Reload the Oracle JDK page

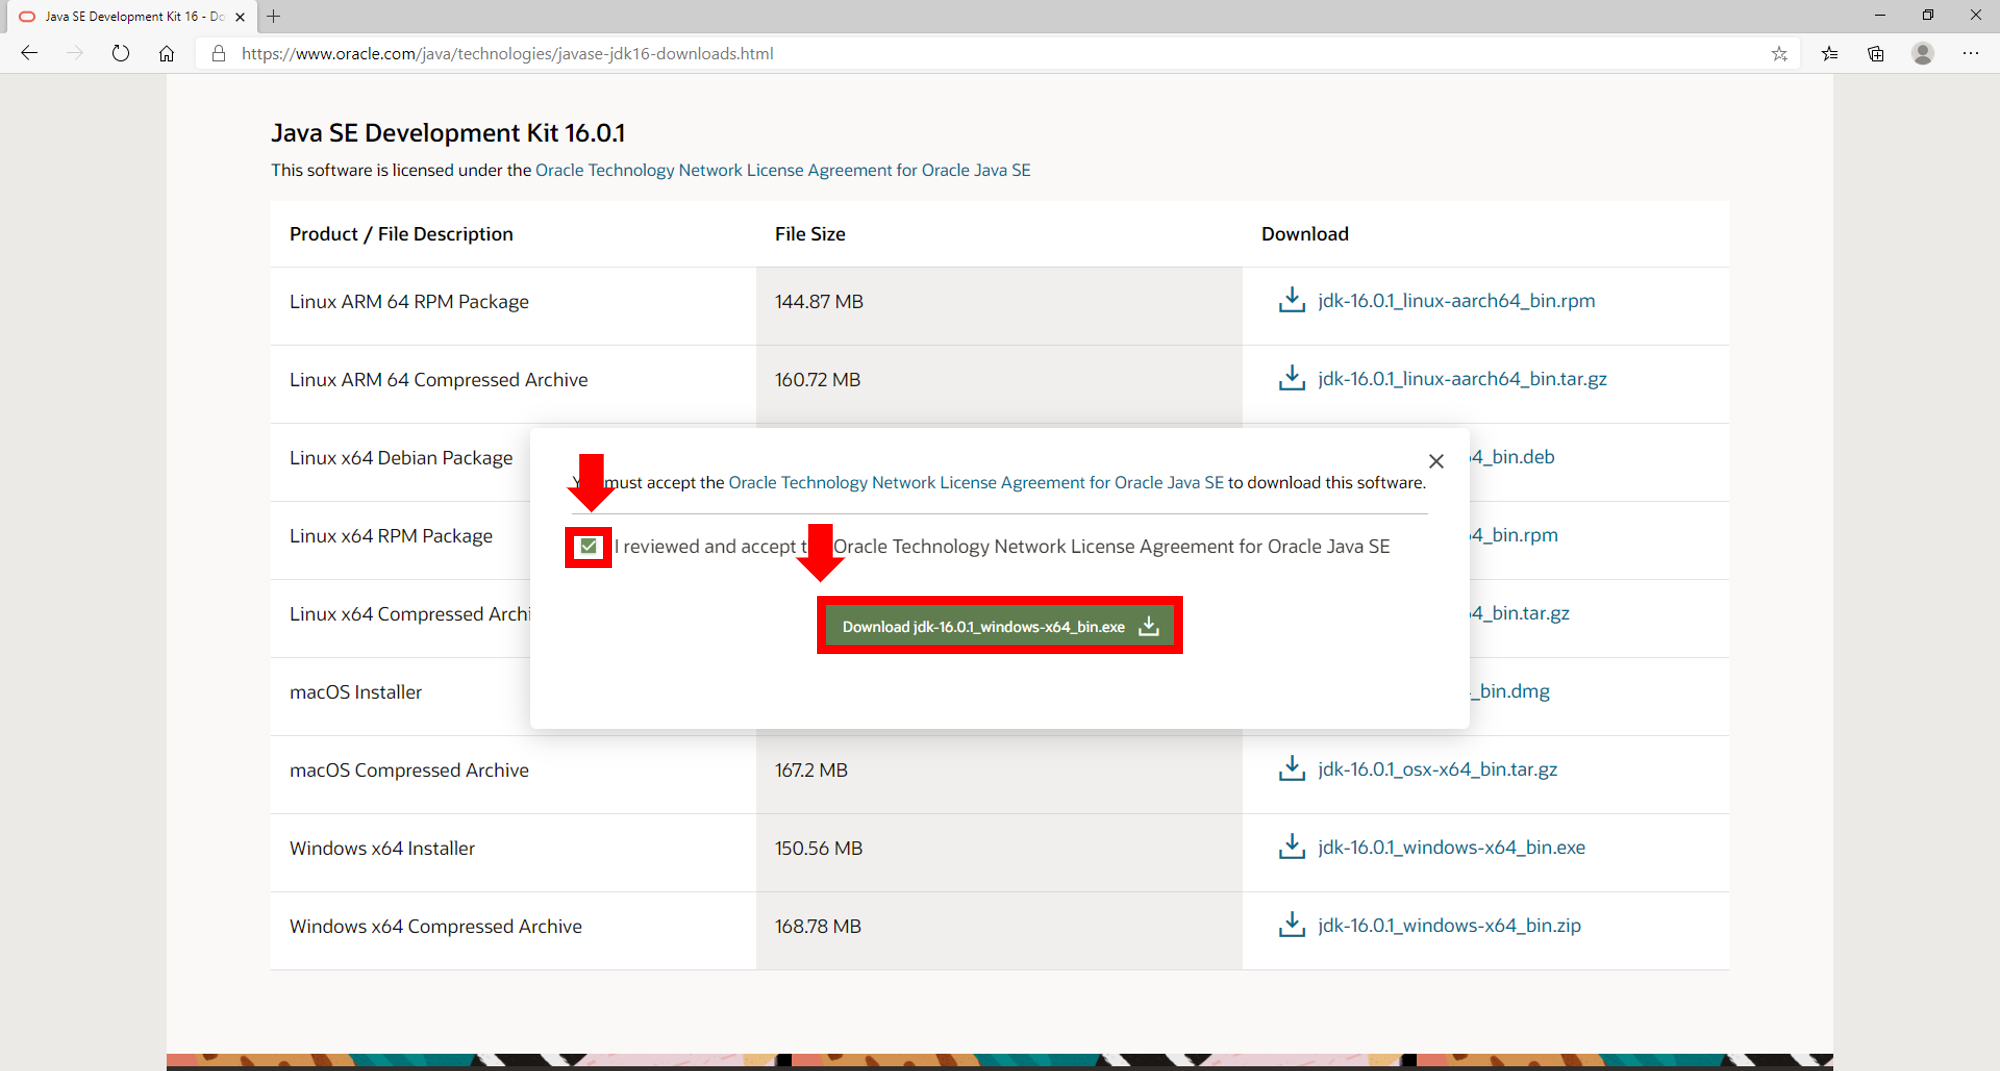click(x=121, y=54)
